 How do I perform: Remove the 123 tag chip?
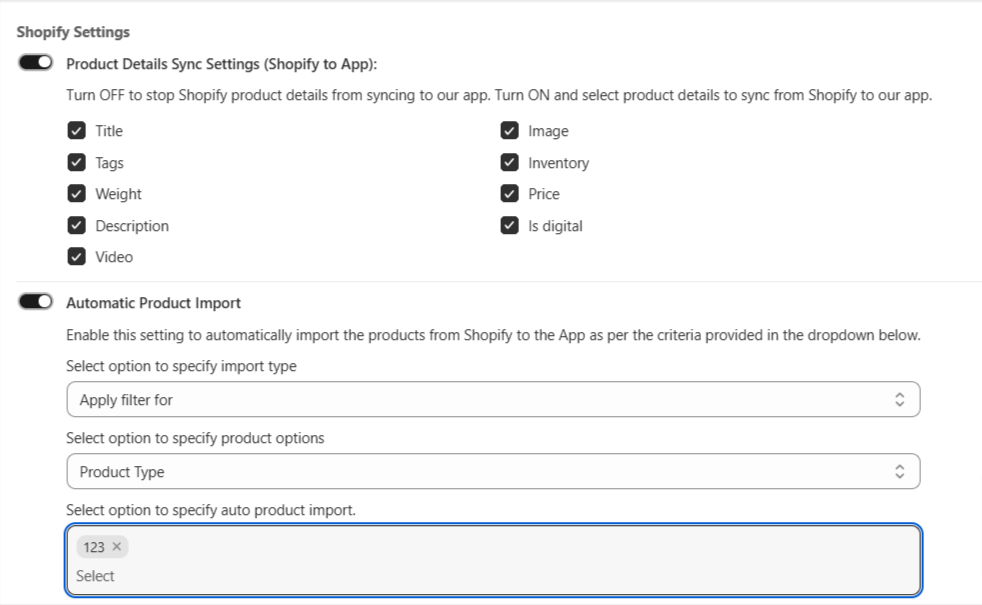(x=116, y=547)
